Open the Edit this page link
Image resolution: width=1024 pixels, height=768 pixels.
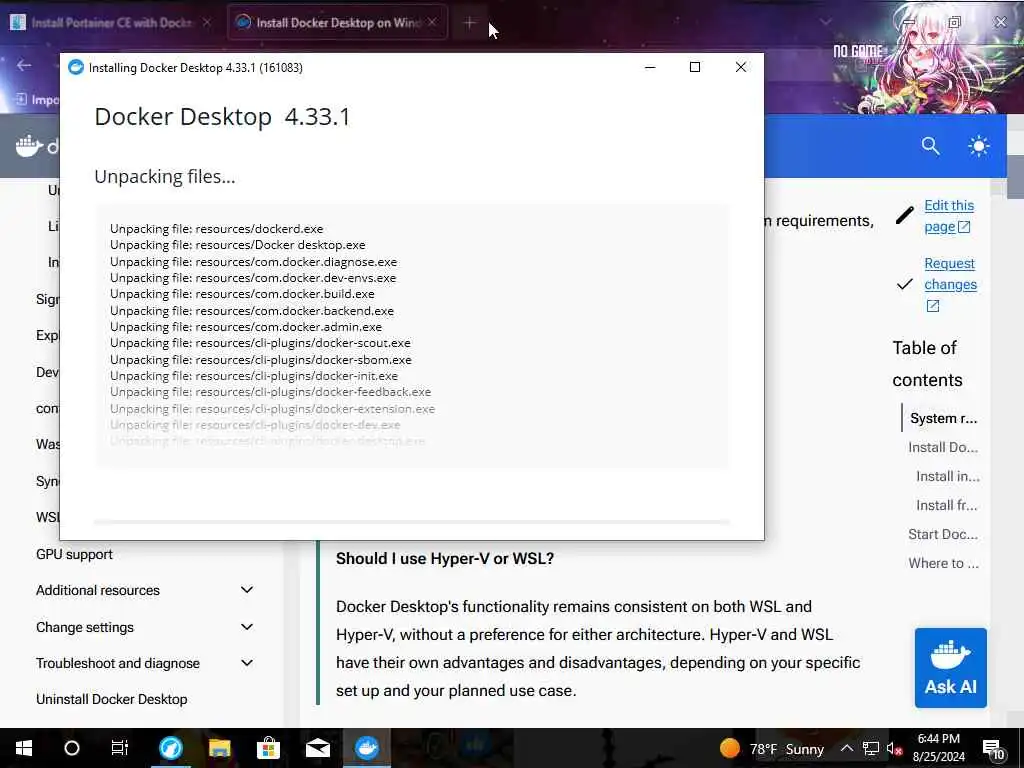click(948, 216)
